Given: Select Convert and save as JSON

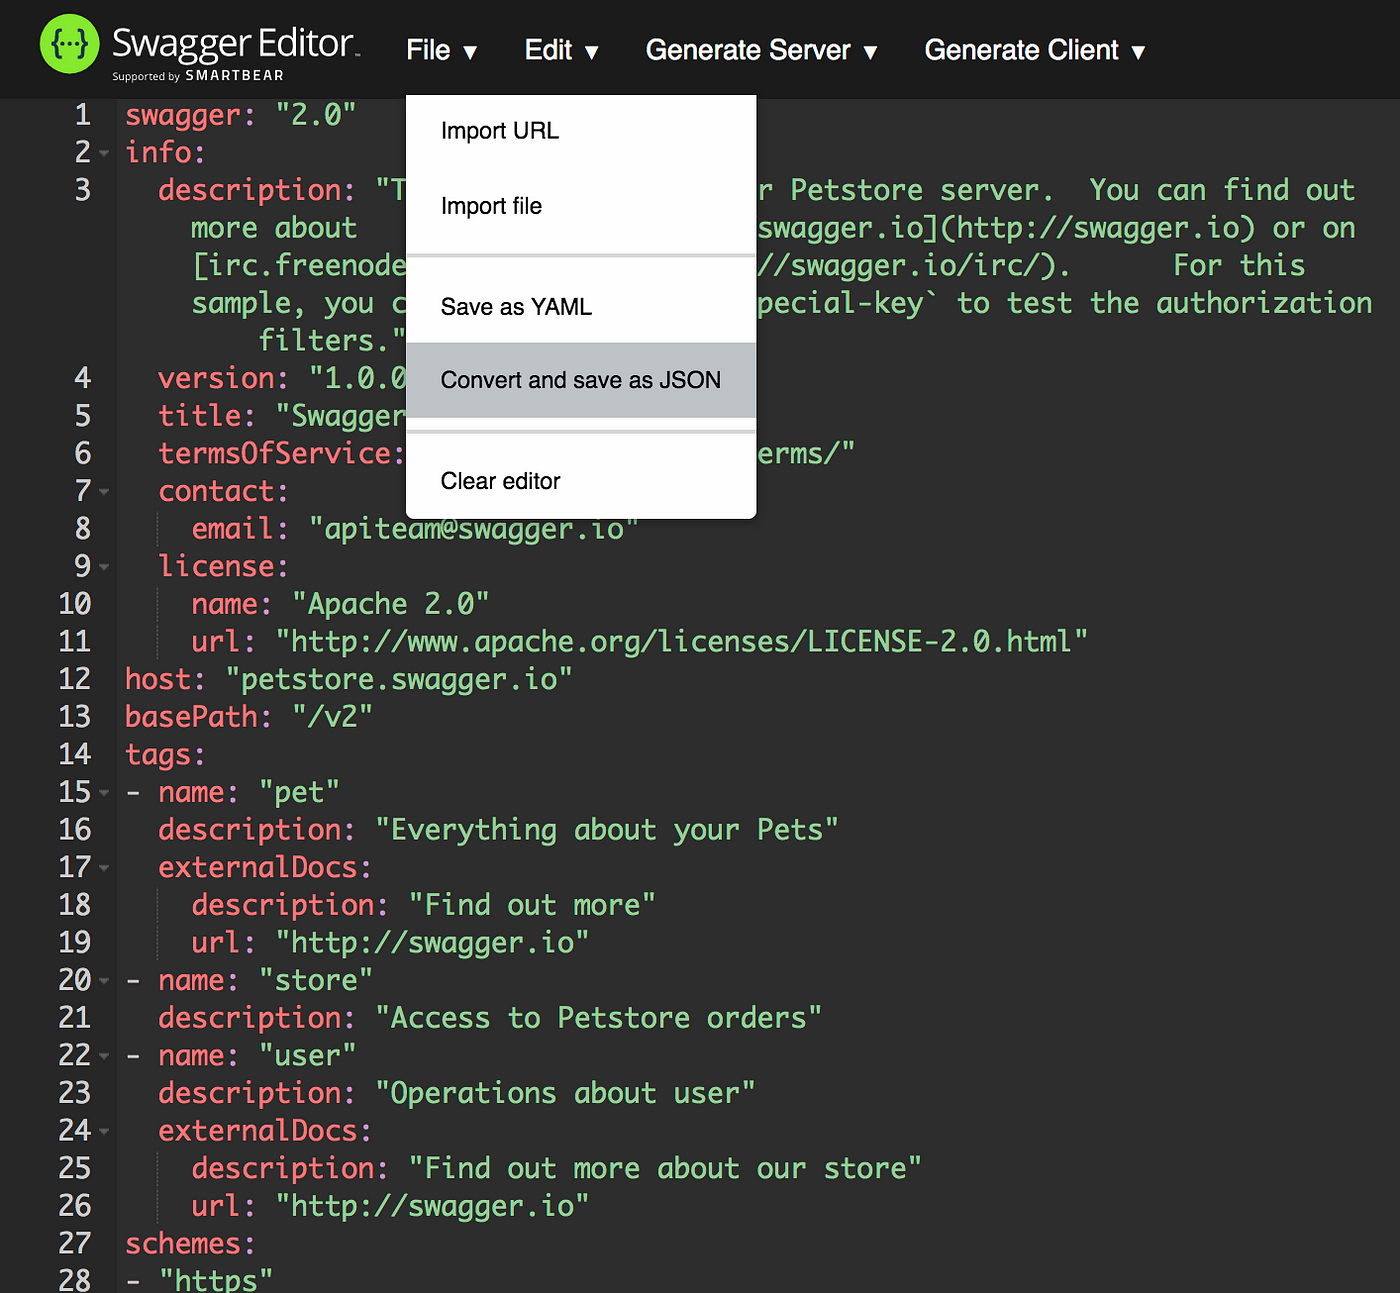Looking at the screenshot, I should pyautogui.click(x=581, y=380).
